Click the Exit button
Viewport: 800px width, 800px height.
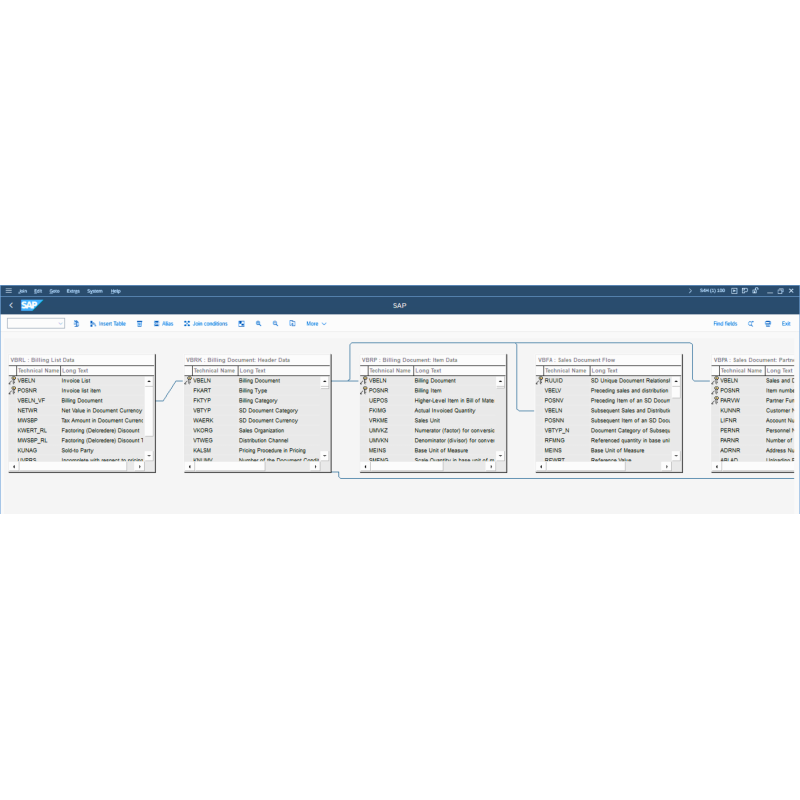(787, 323)
